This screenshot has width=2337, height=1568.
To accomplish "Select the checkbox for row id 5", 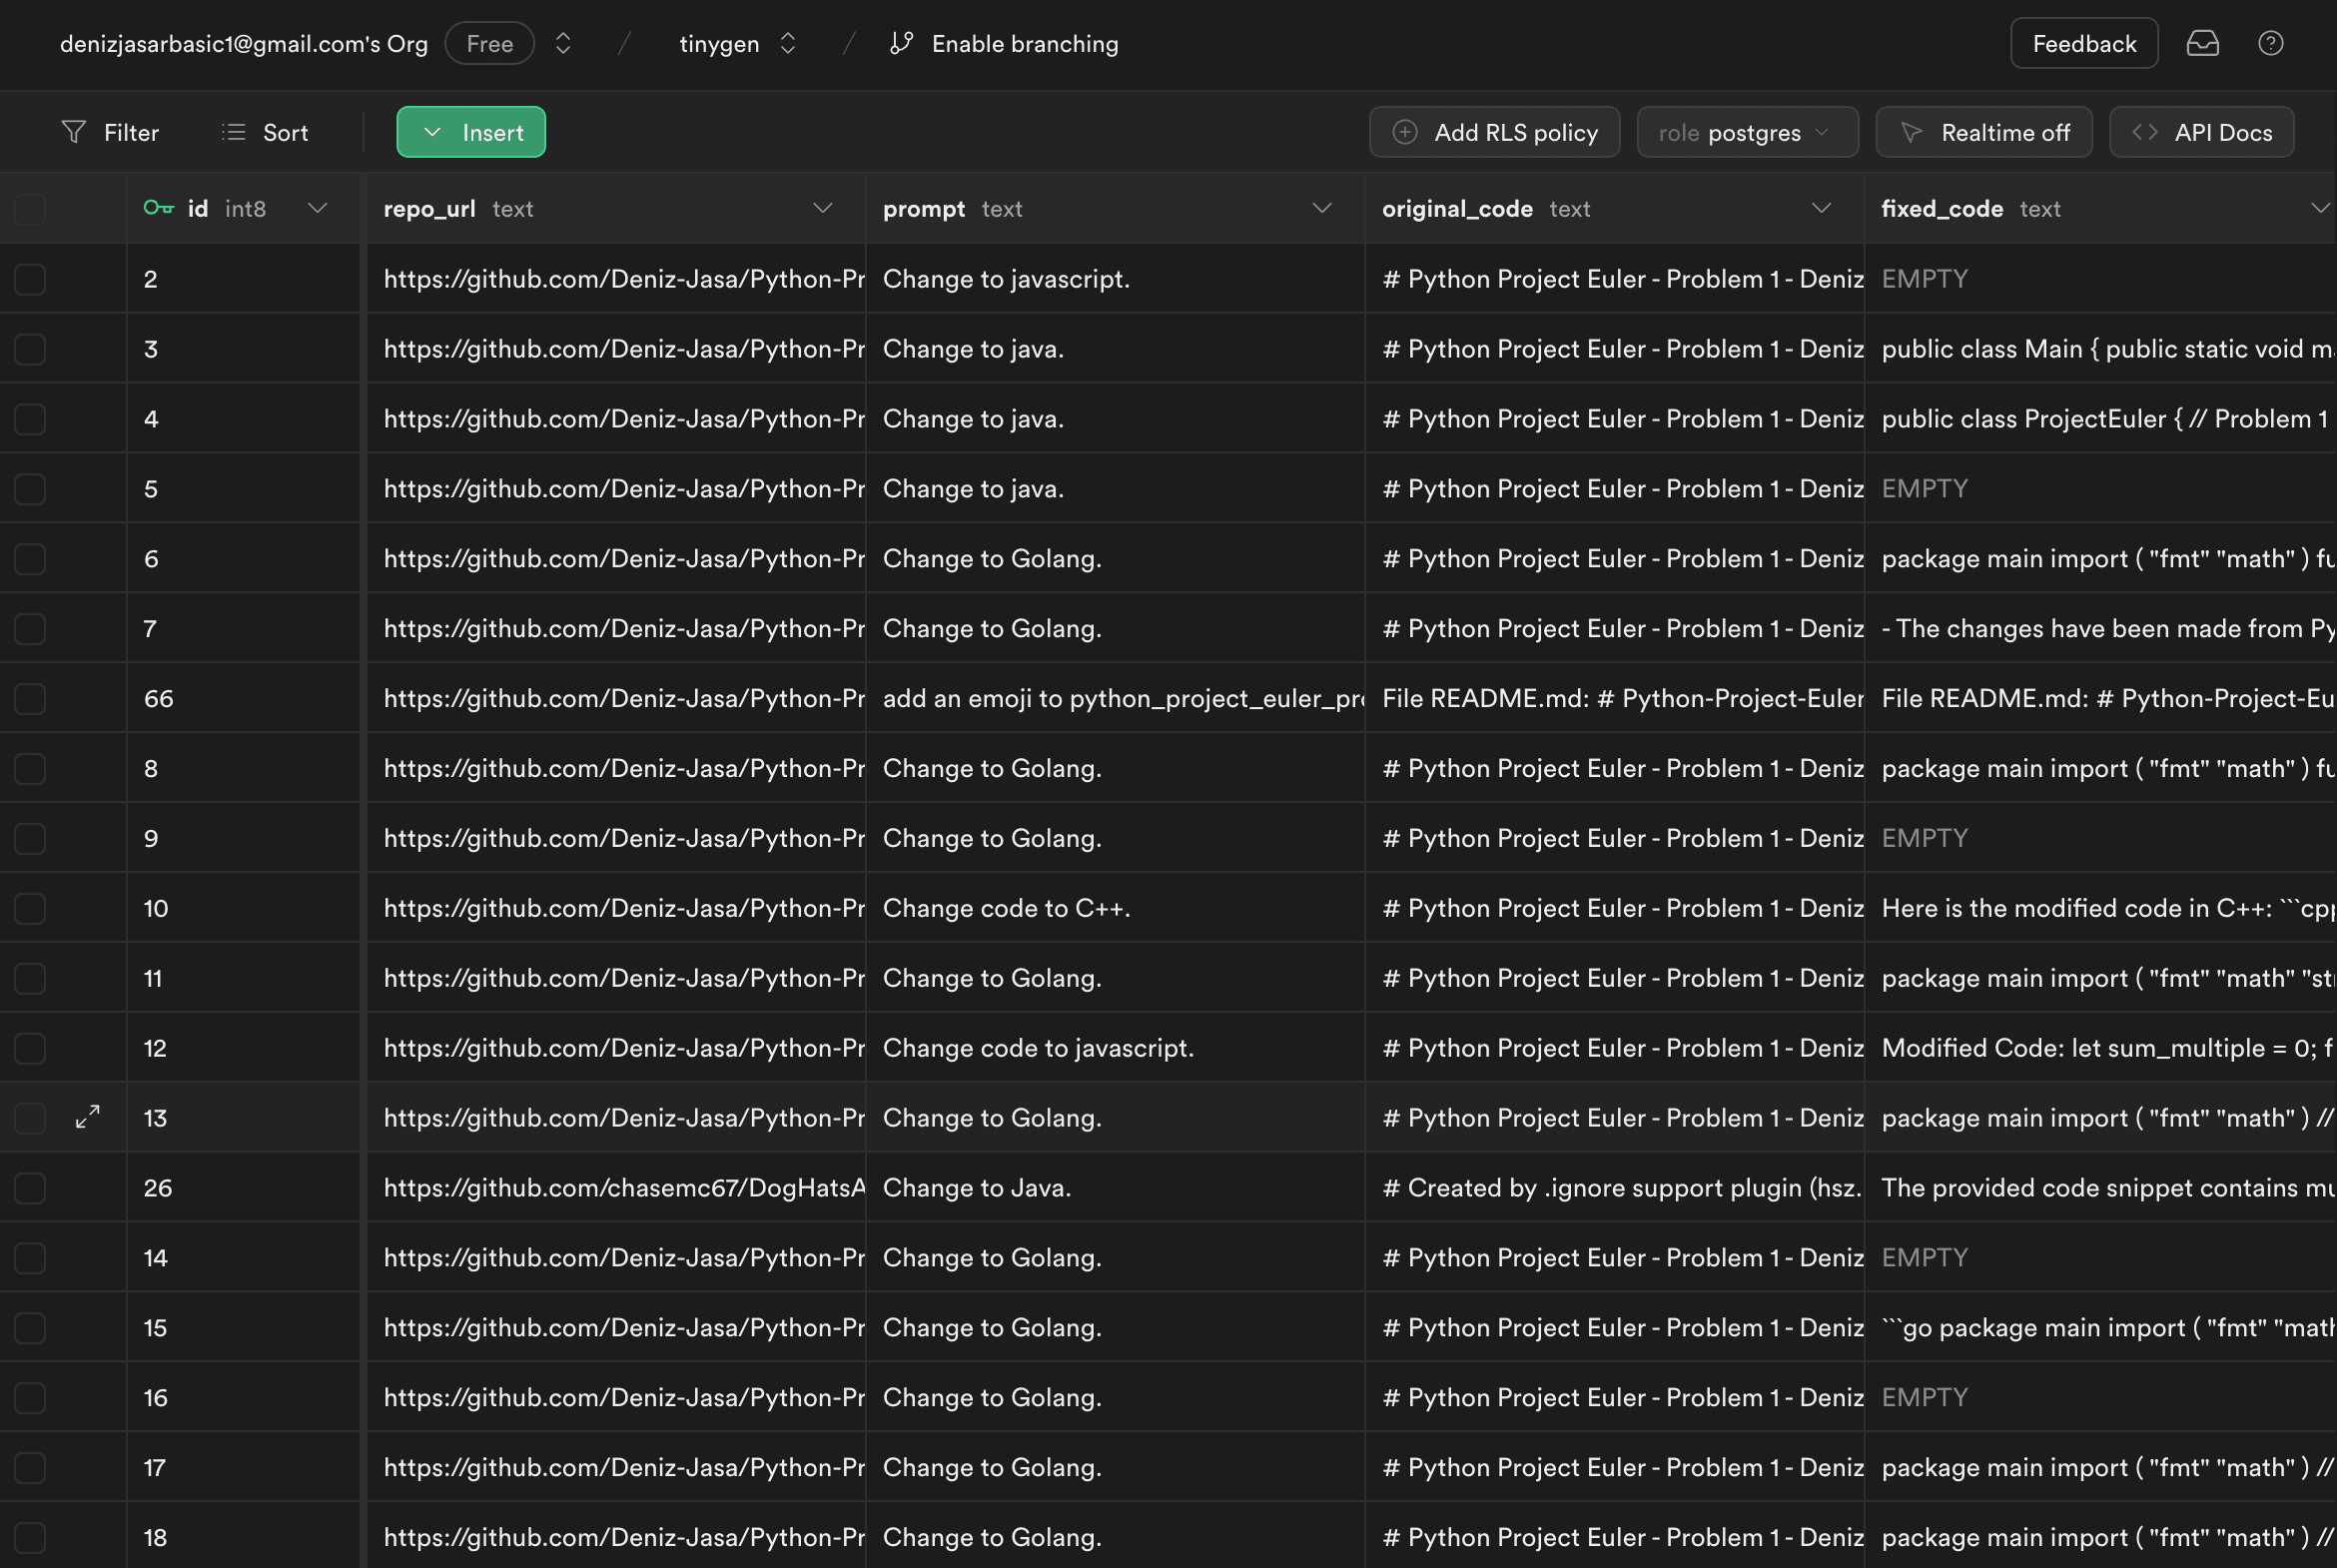I will point(30,489).
